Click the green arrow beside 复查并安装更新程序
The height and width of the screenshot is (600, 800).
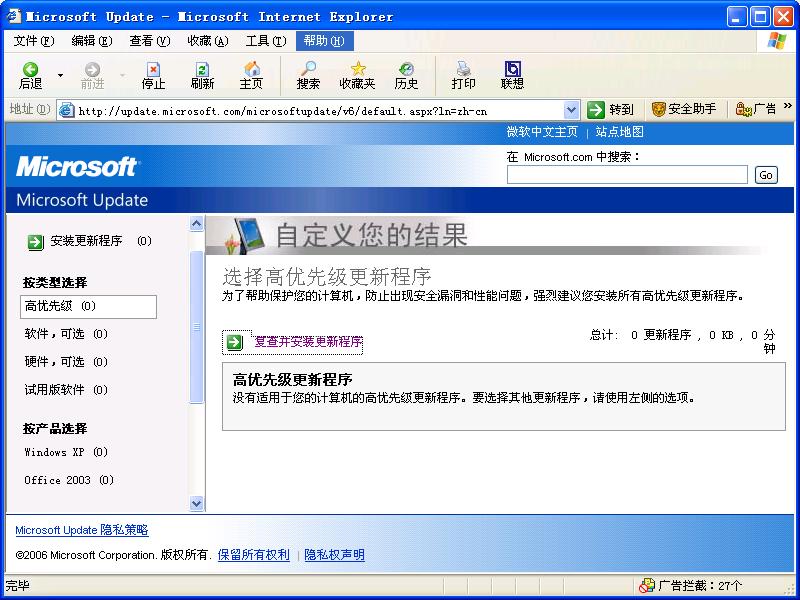pyautogui.click(x=235, y=342)
